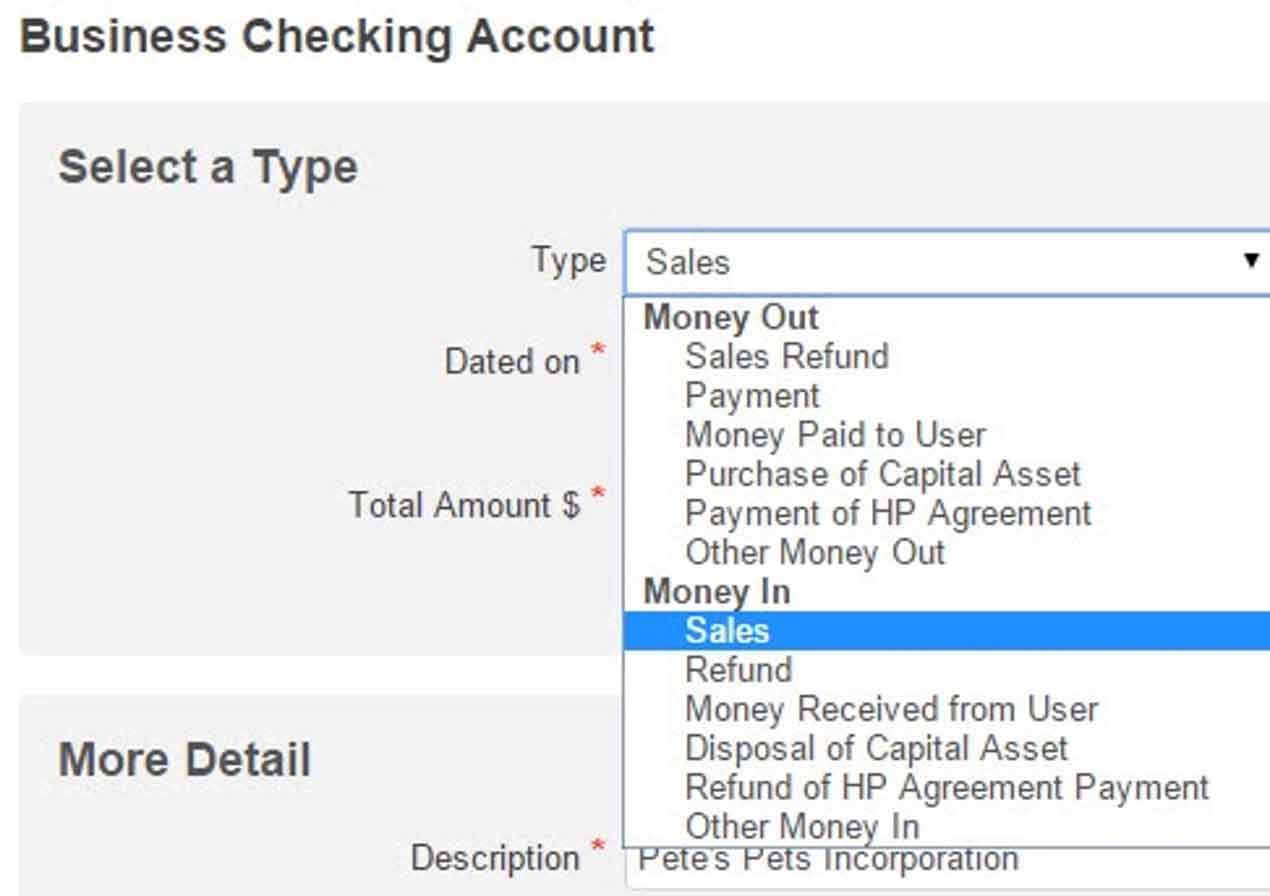Choose Refund under Money In
The height and width of the screenshot is (896, 1270).
click(738, 670)
